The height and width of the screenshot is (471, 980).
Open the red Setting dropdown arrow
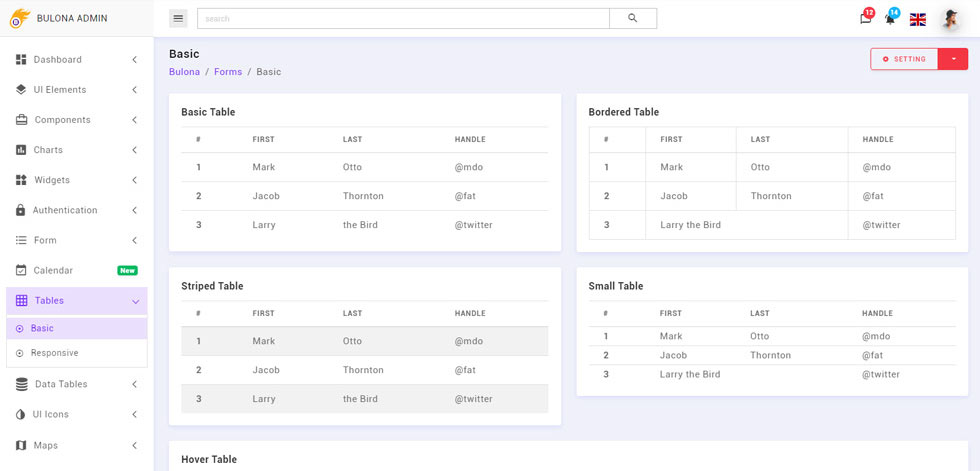953,59
